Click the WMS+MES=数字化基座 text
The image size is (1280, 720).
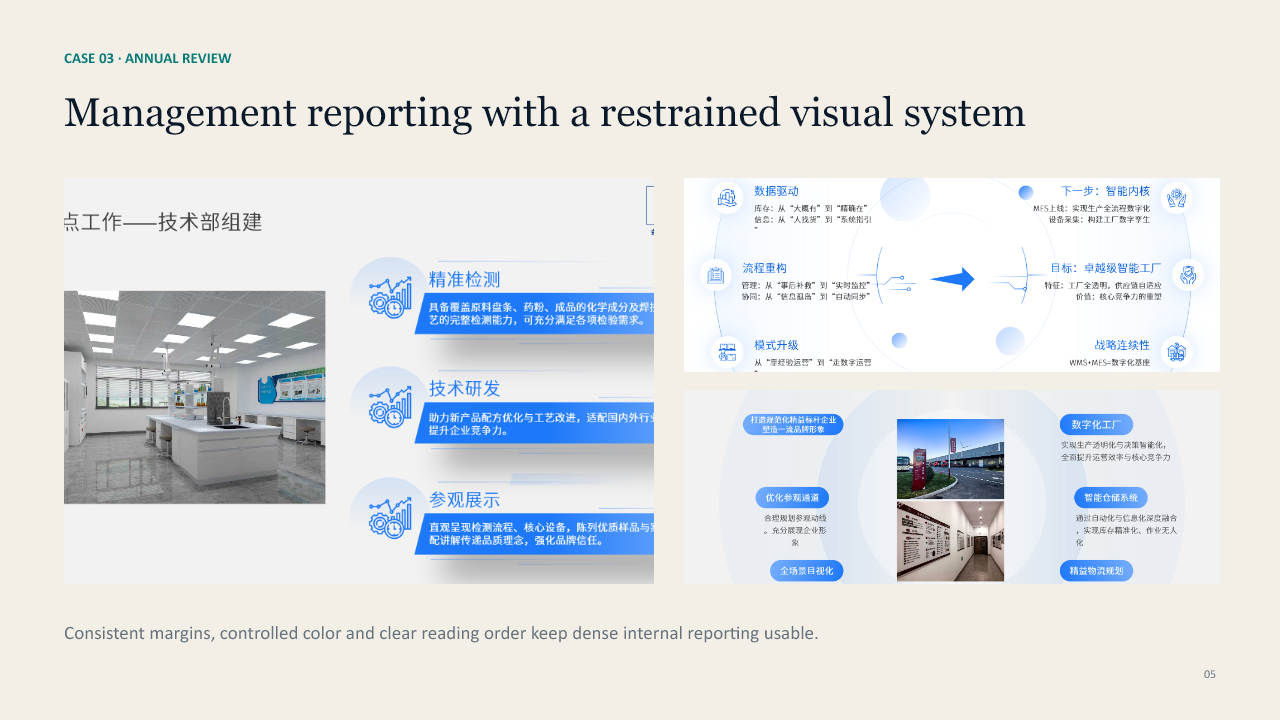(x=1110, y=362)
